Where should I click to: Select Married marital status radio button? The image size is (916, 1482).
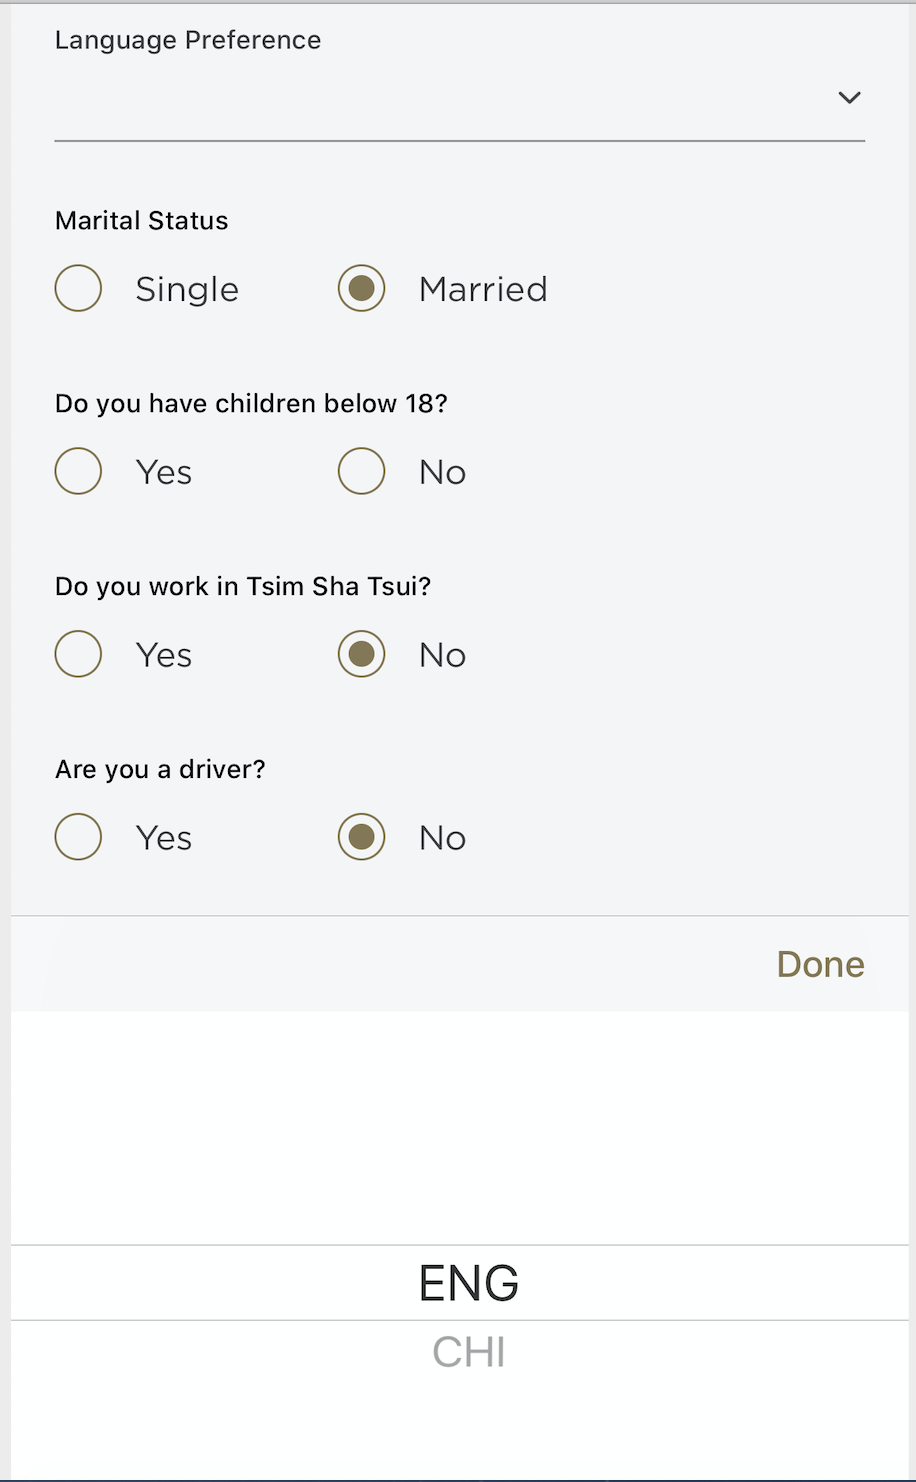click(x=361, y=289)
